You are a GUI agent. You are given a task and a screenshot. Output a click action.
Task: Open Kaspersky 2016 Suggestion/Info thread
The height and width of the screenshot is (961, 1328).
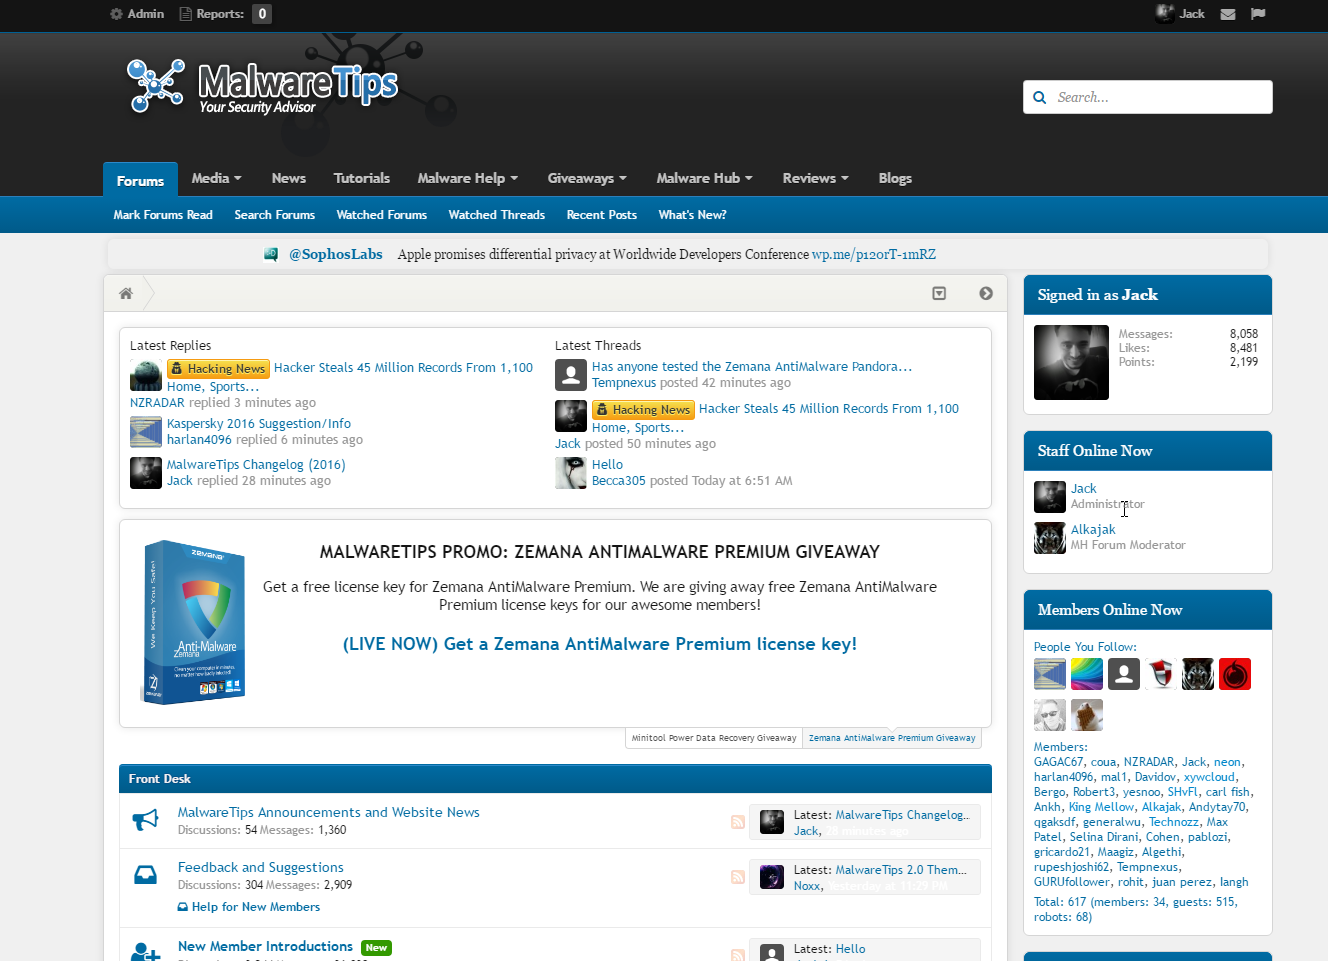coord(259,424)
